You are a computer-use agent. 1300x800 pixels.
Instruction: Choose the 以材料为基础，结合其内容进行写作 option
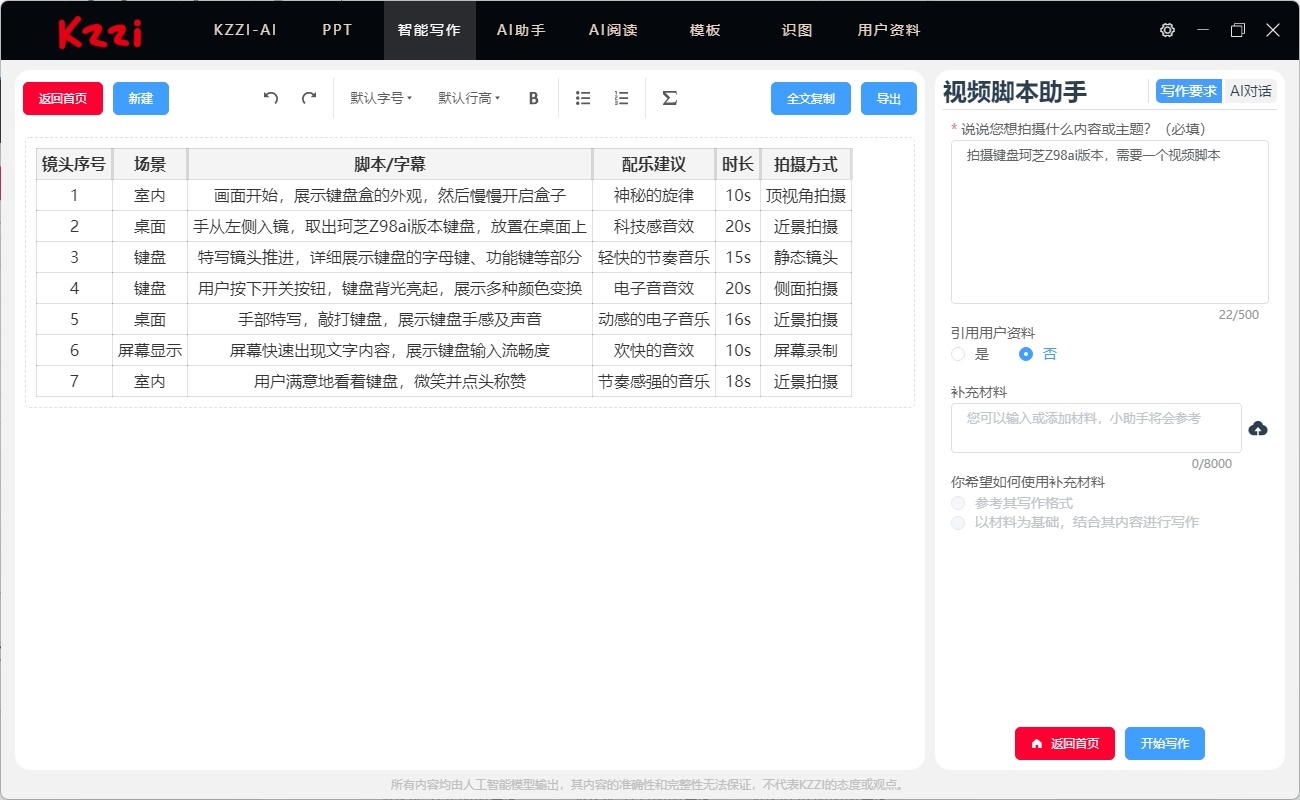point(958,523)
